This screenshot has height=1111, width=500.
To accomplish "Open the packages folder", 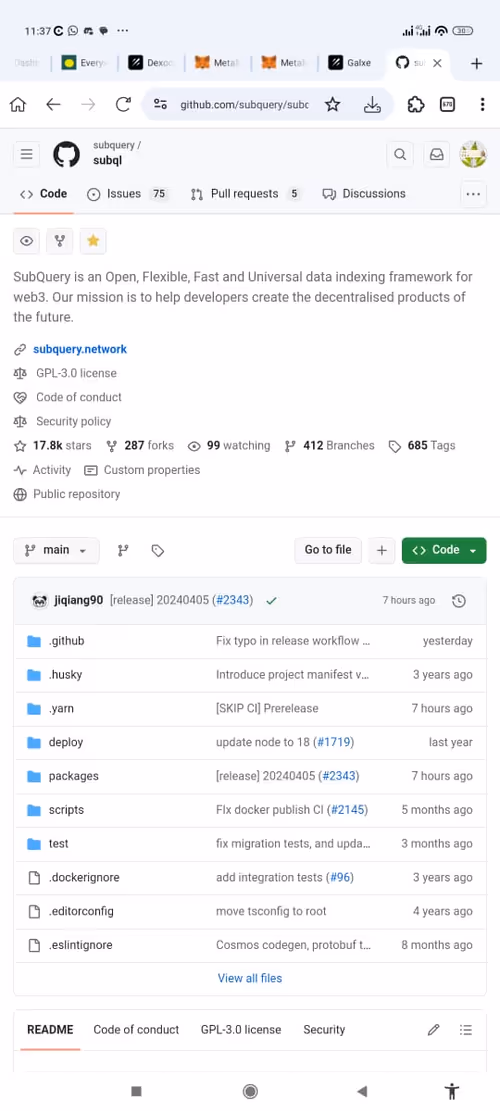I will click(74, 777).
